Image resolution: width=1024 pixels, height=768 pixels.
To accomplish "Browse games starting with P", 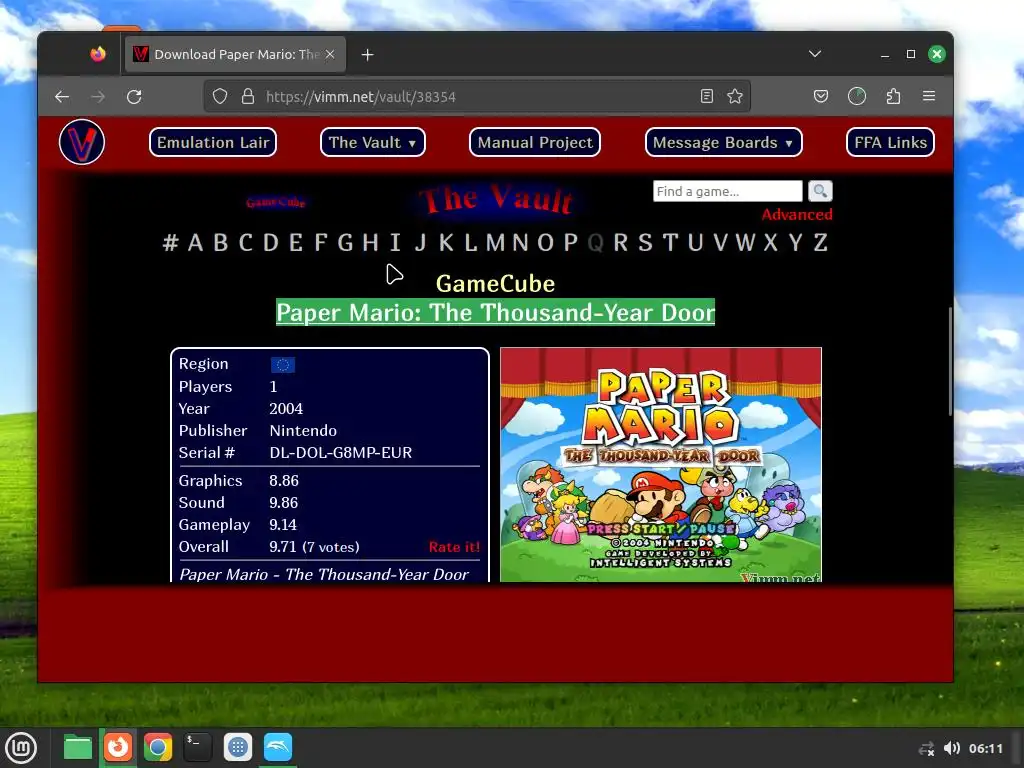I will pos(571,243).
